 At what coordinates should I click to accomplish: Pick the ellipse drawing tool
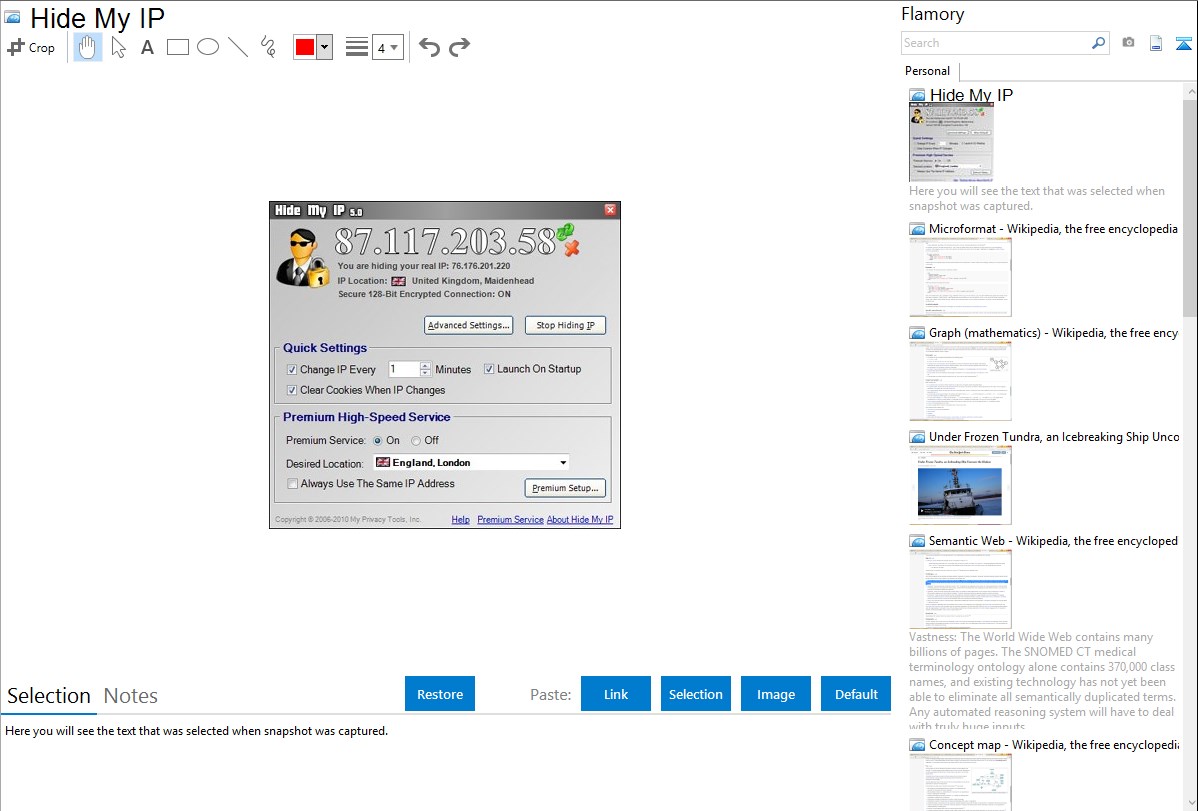click(x=208, y=47)
